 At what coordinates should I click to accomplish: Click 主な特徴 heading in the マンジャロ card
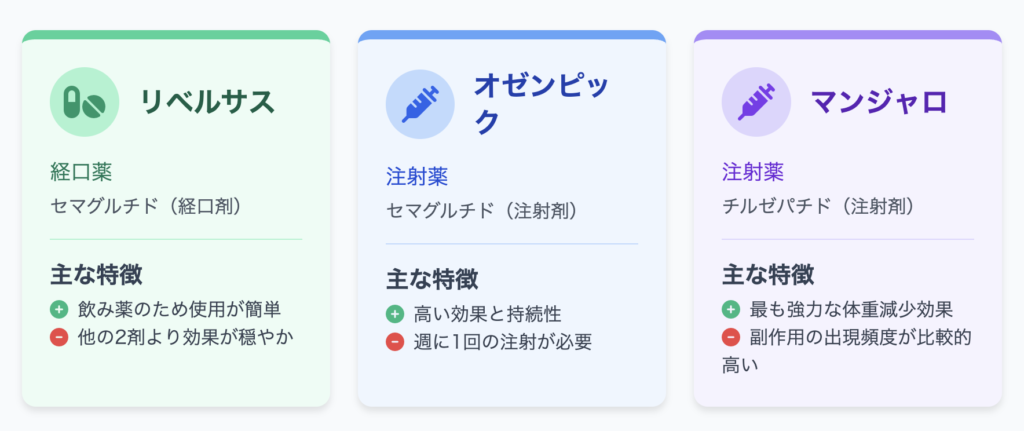tap(768, 275)
